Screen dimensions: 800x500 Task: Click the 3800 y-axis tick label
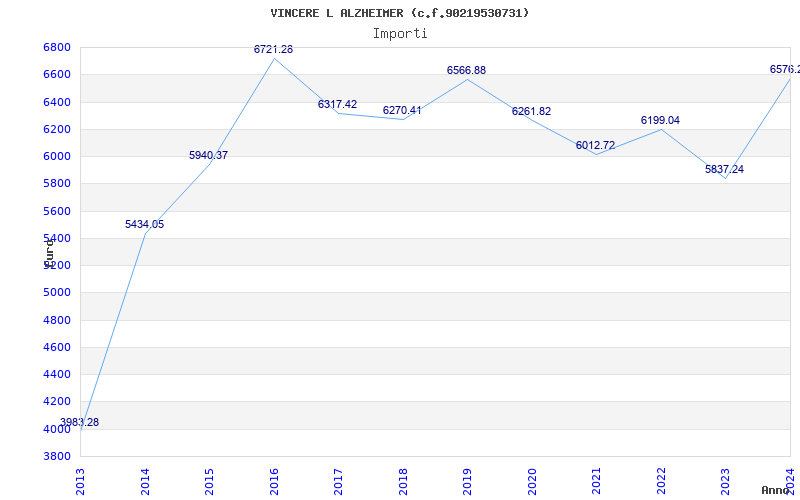pos(57,456)
